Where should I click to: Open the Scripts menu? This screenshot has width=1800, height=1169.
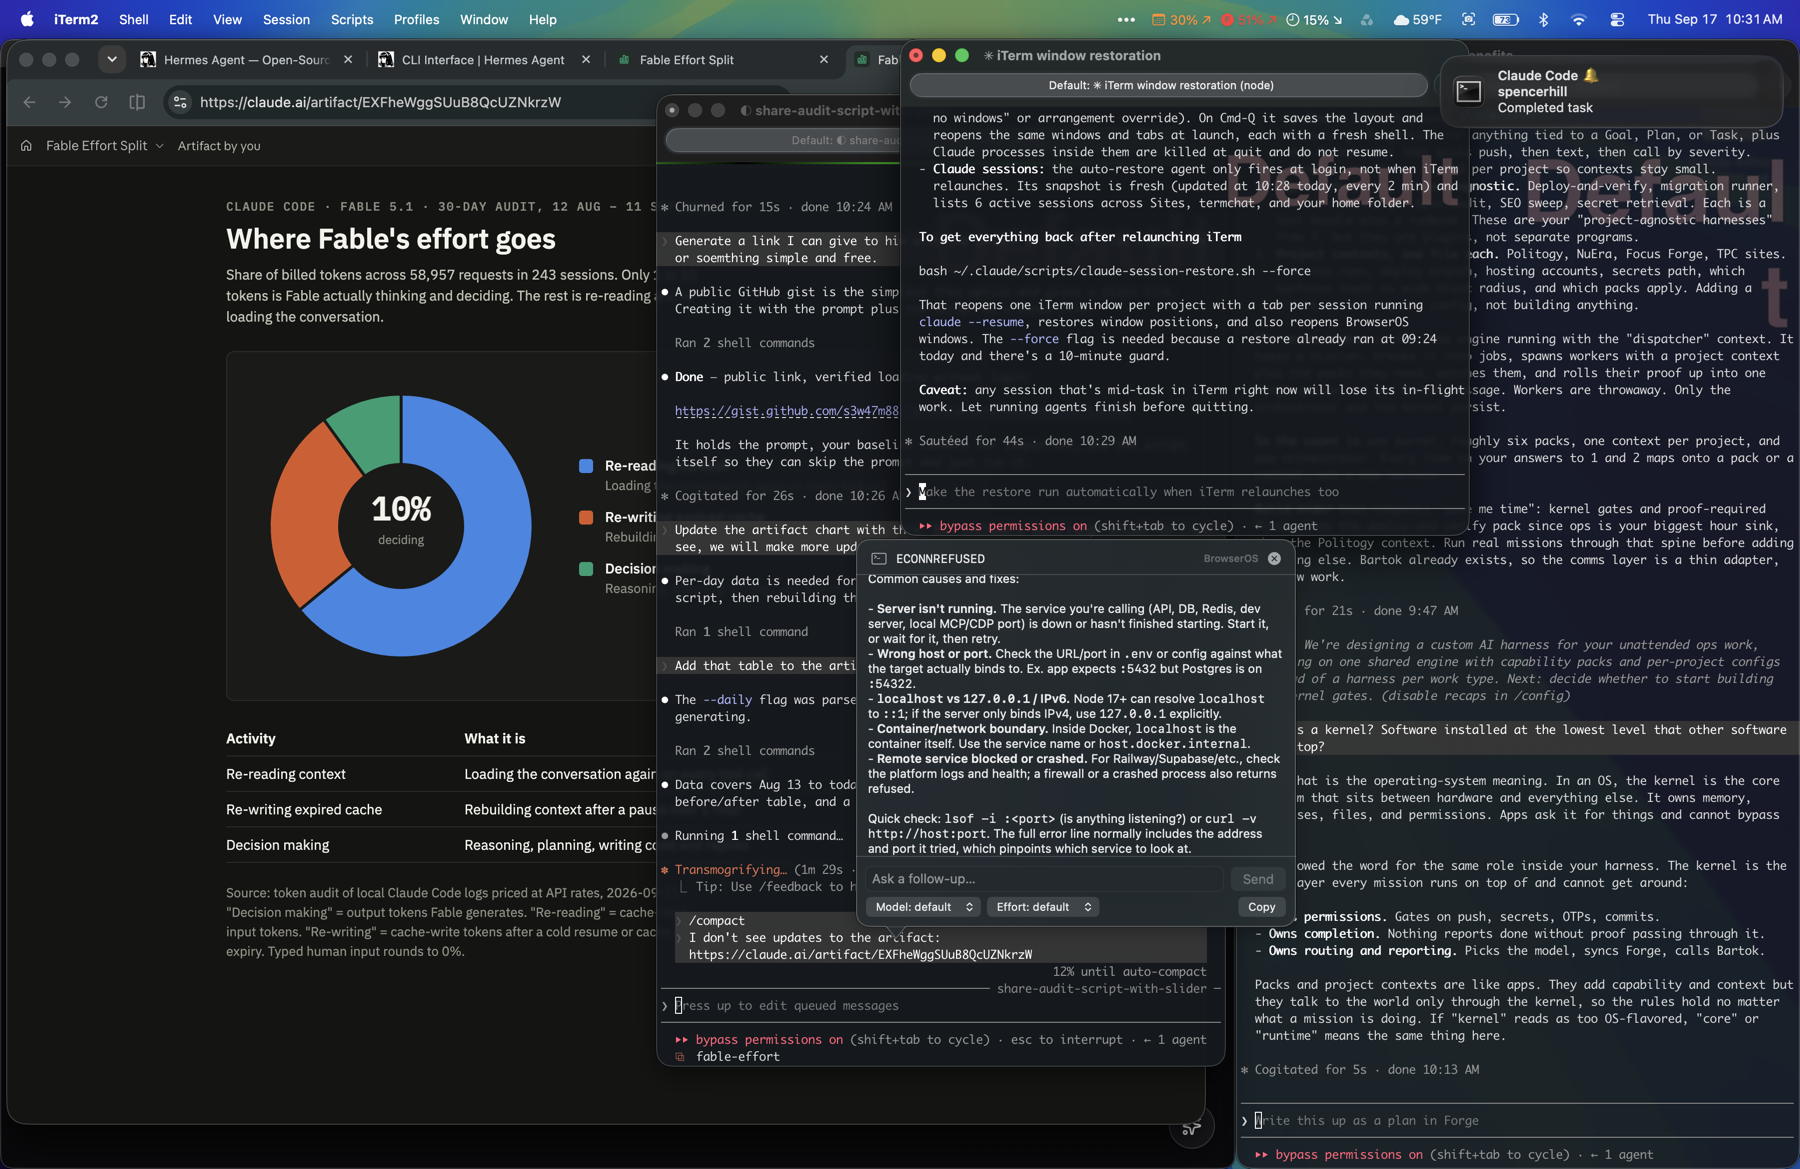352,19
